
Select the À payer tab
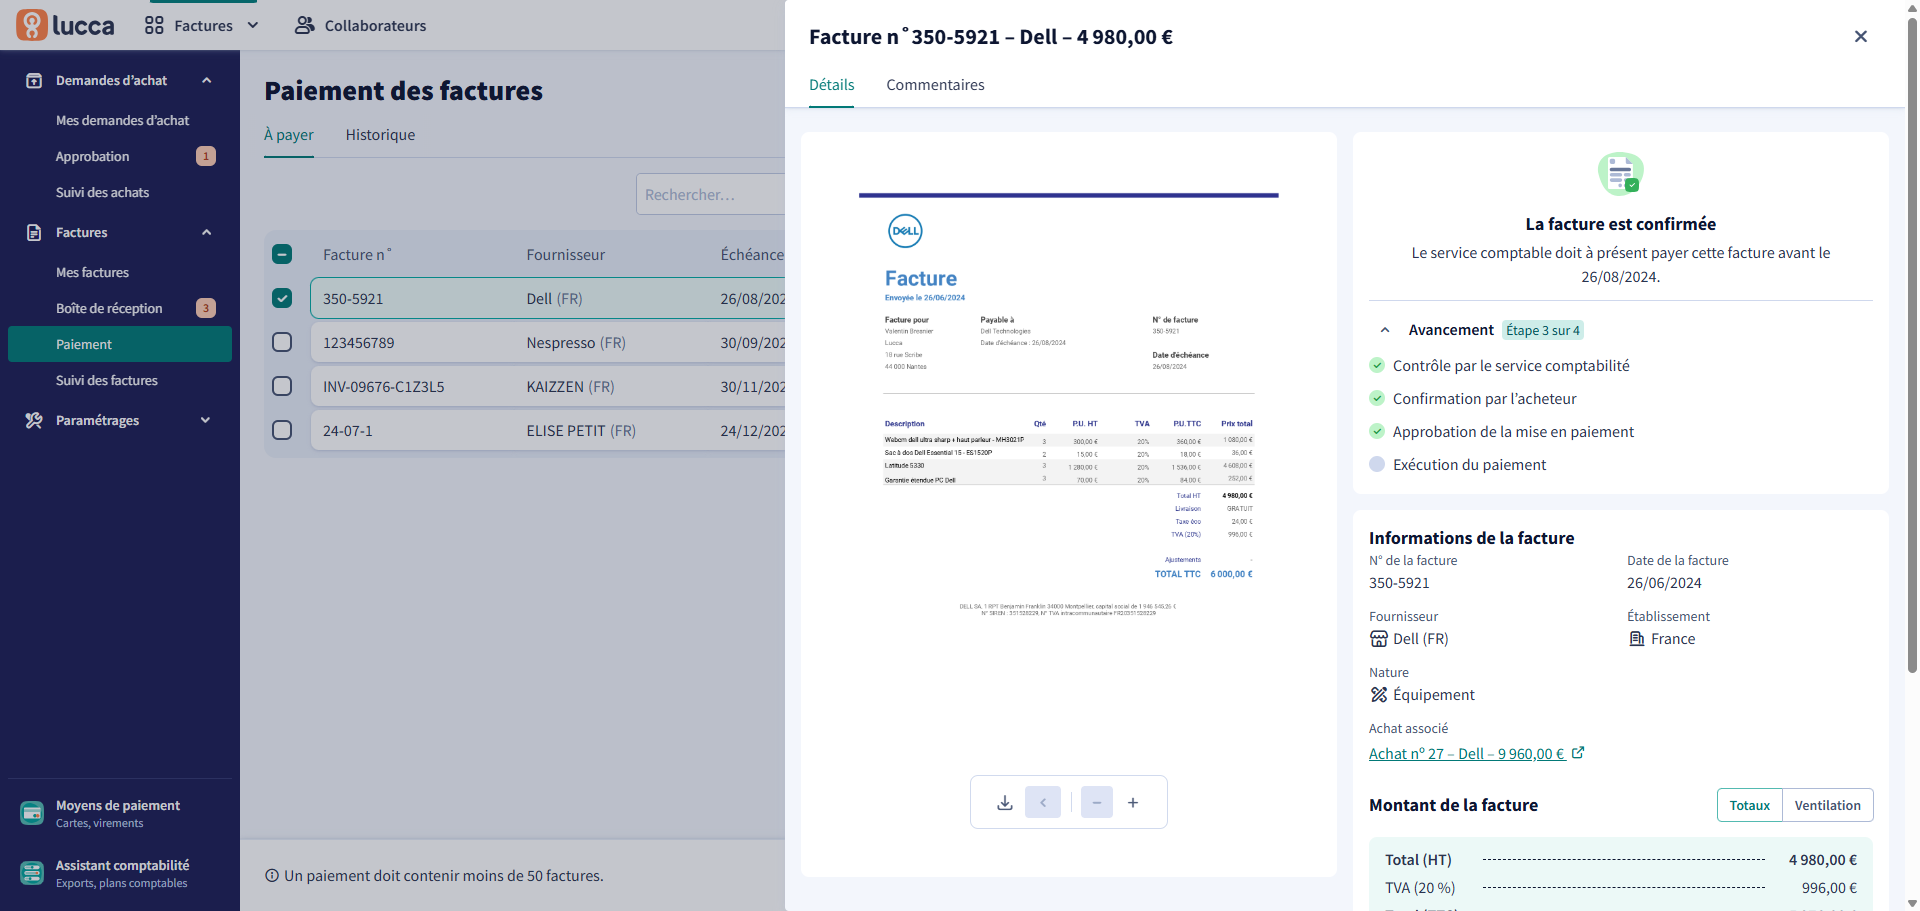[289, 135]
